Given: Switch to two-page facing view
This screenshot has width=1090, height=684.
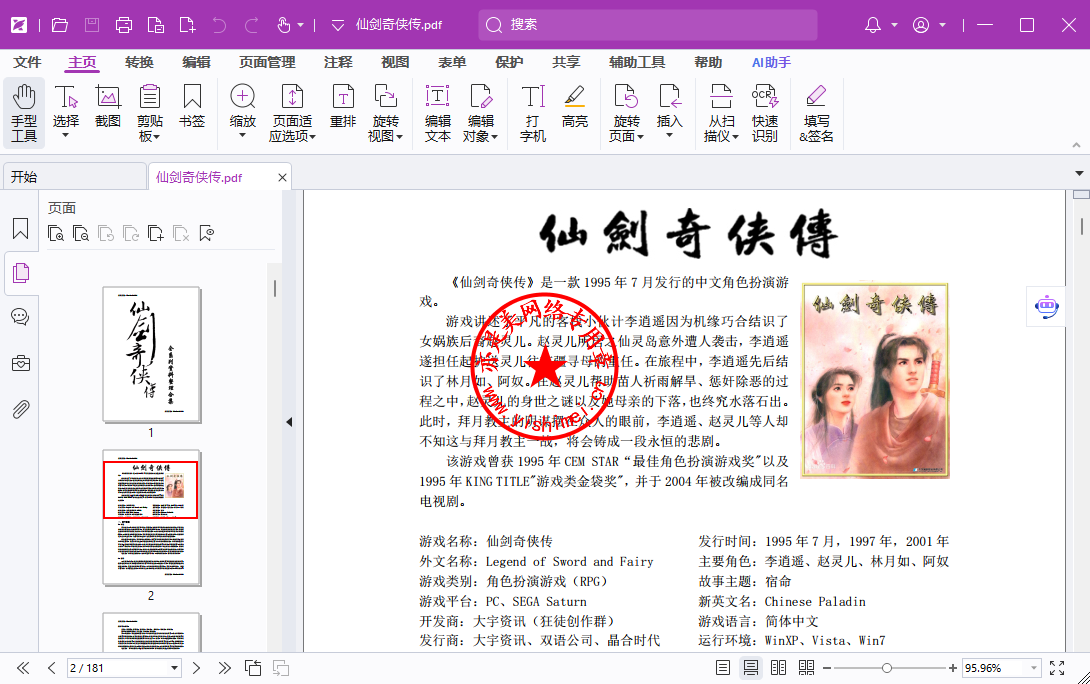Looking at the screenshot, I should point(778,668).
